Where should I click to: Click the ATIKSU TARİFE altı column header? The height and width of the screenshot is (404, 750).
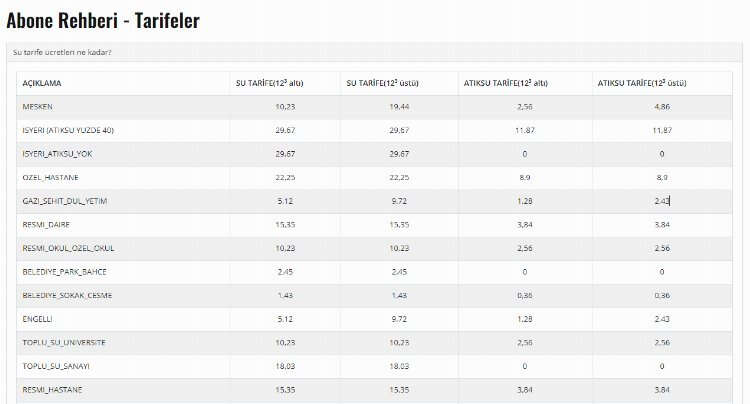506,83
